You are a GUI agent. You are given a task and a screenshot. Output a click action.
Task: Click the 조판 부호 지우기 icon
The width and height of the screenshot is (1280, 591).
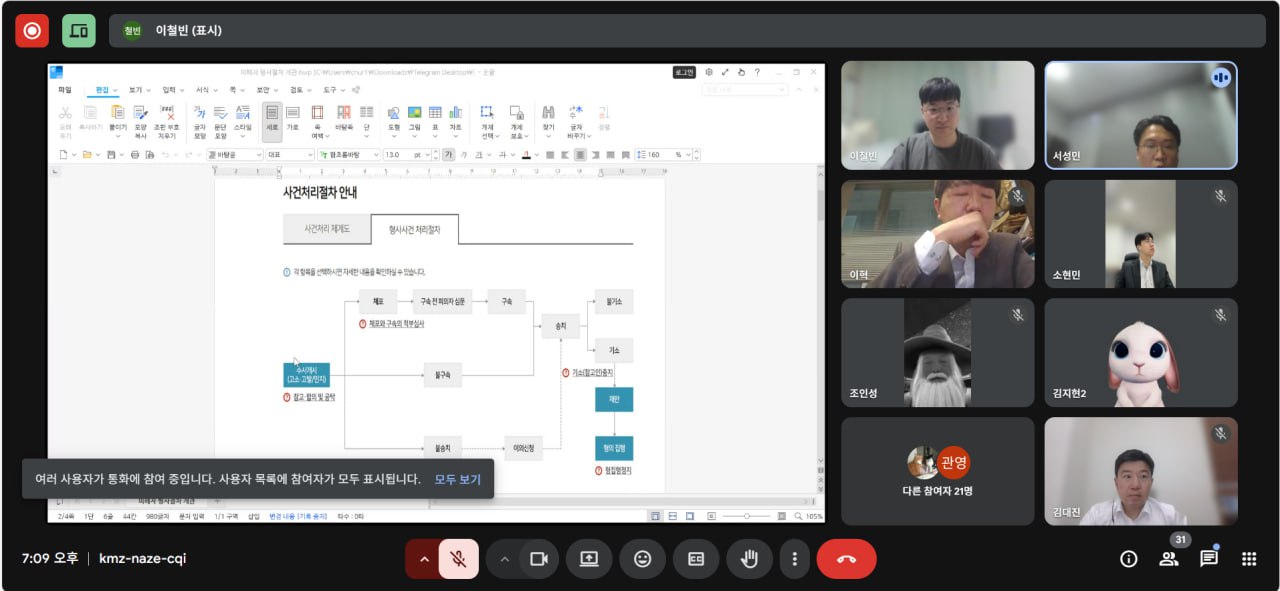coord(167,121)
